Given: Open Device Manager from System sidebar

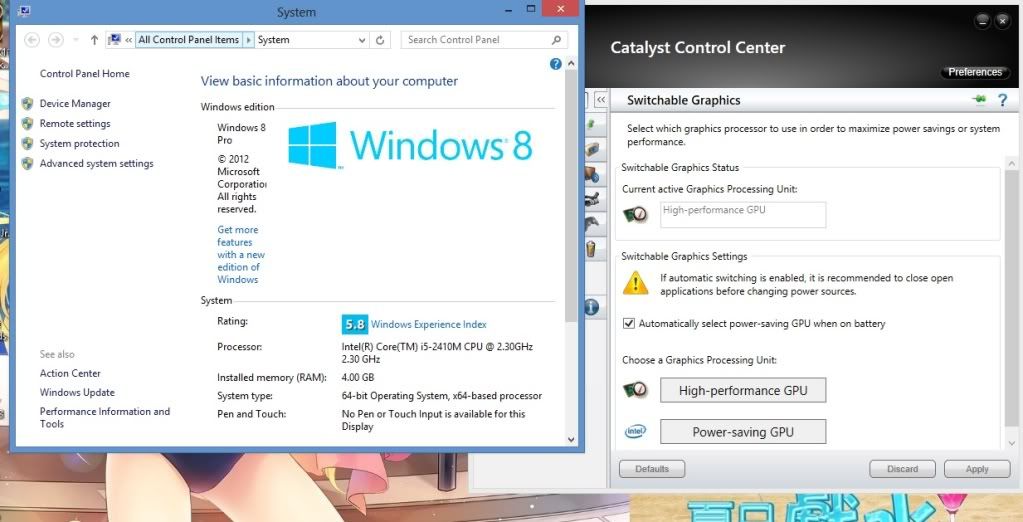Looking at the screenshot, I should (75, 104).
